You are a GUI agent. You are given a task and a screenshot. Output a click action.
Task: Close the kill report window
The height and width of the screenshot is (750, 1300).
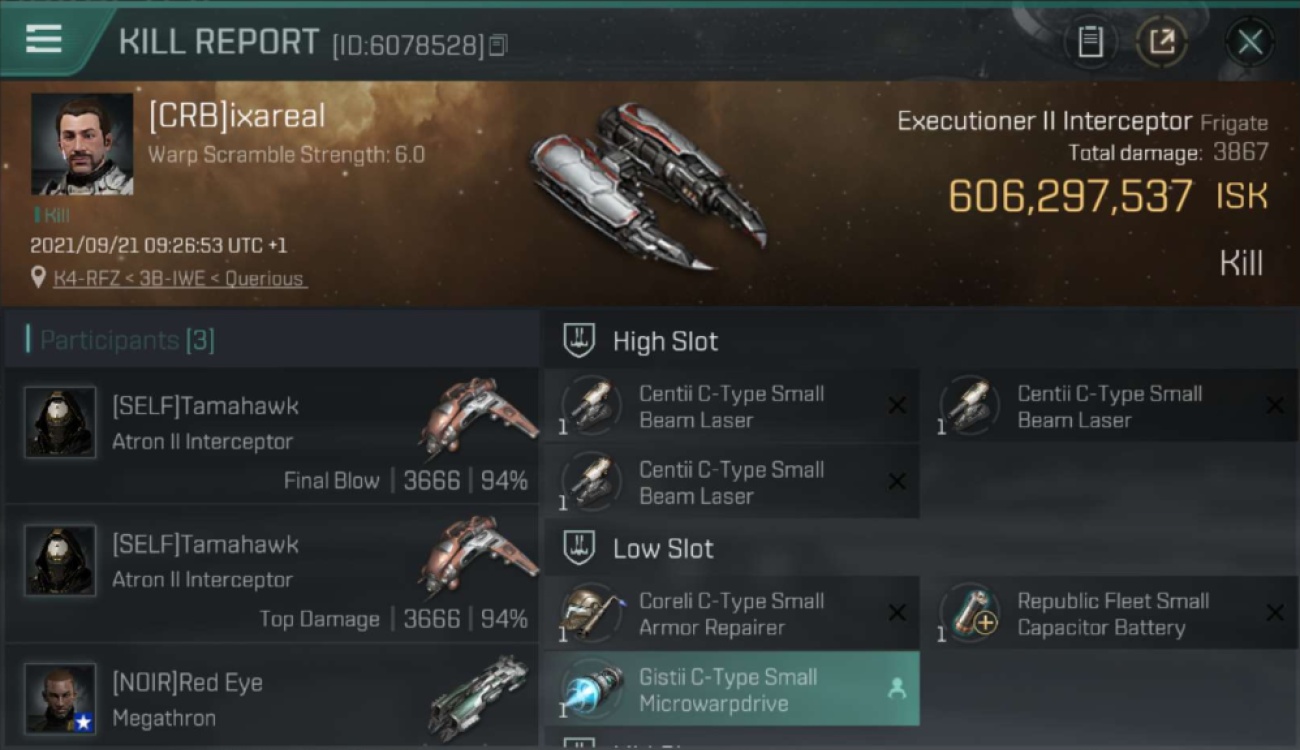(1250, 42)
